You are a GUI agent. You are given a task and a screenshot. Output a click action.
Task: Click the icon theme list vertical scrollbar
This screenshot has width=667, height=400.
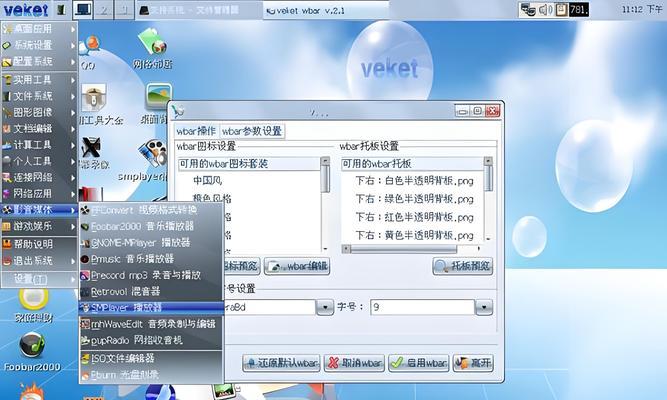325,204
